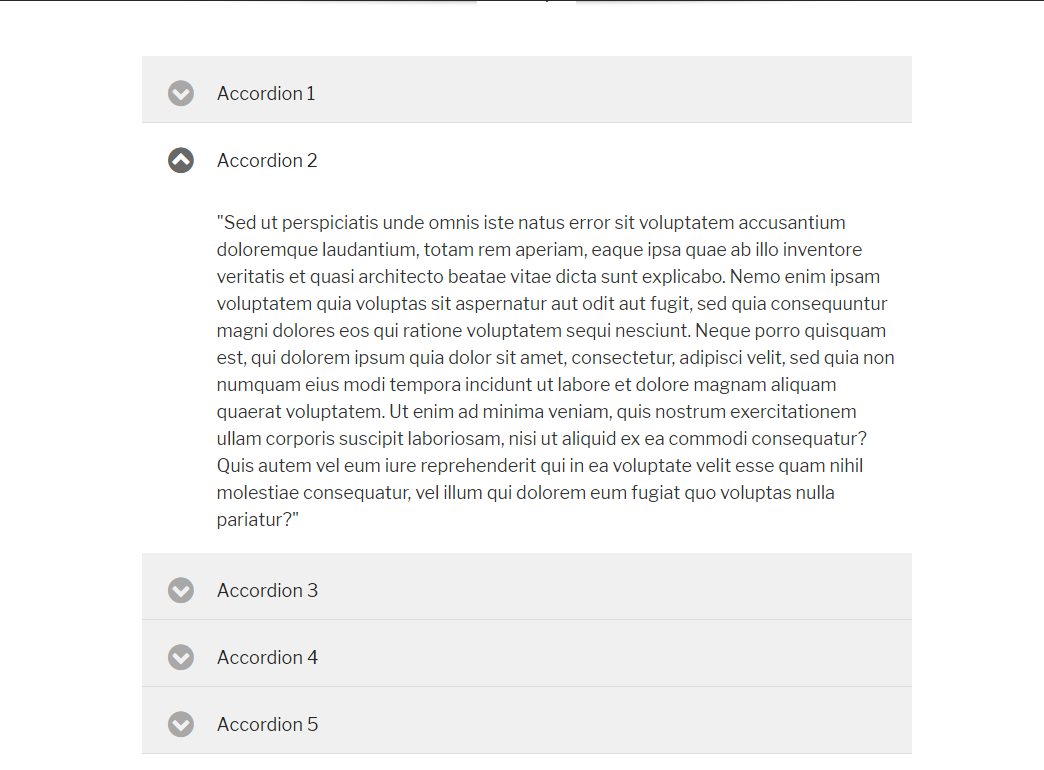This screenshot has height=770, width=1044.
Task: Toggle the Accordion 1 gray header bar
Action: (600, 90)
